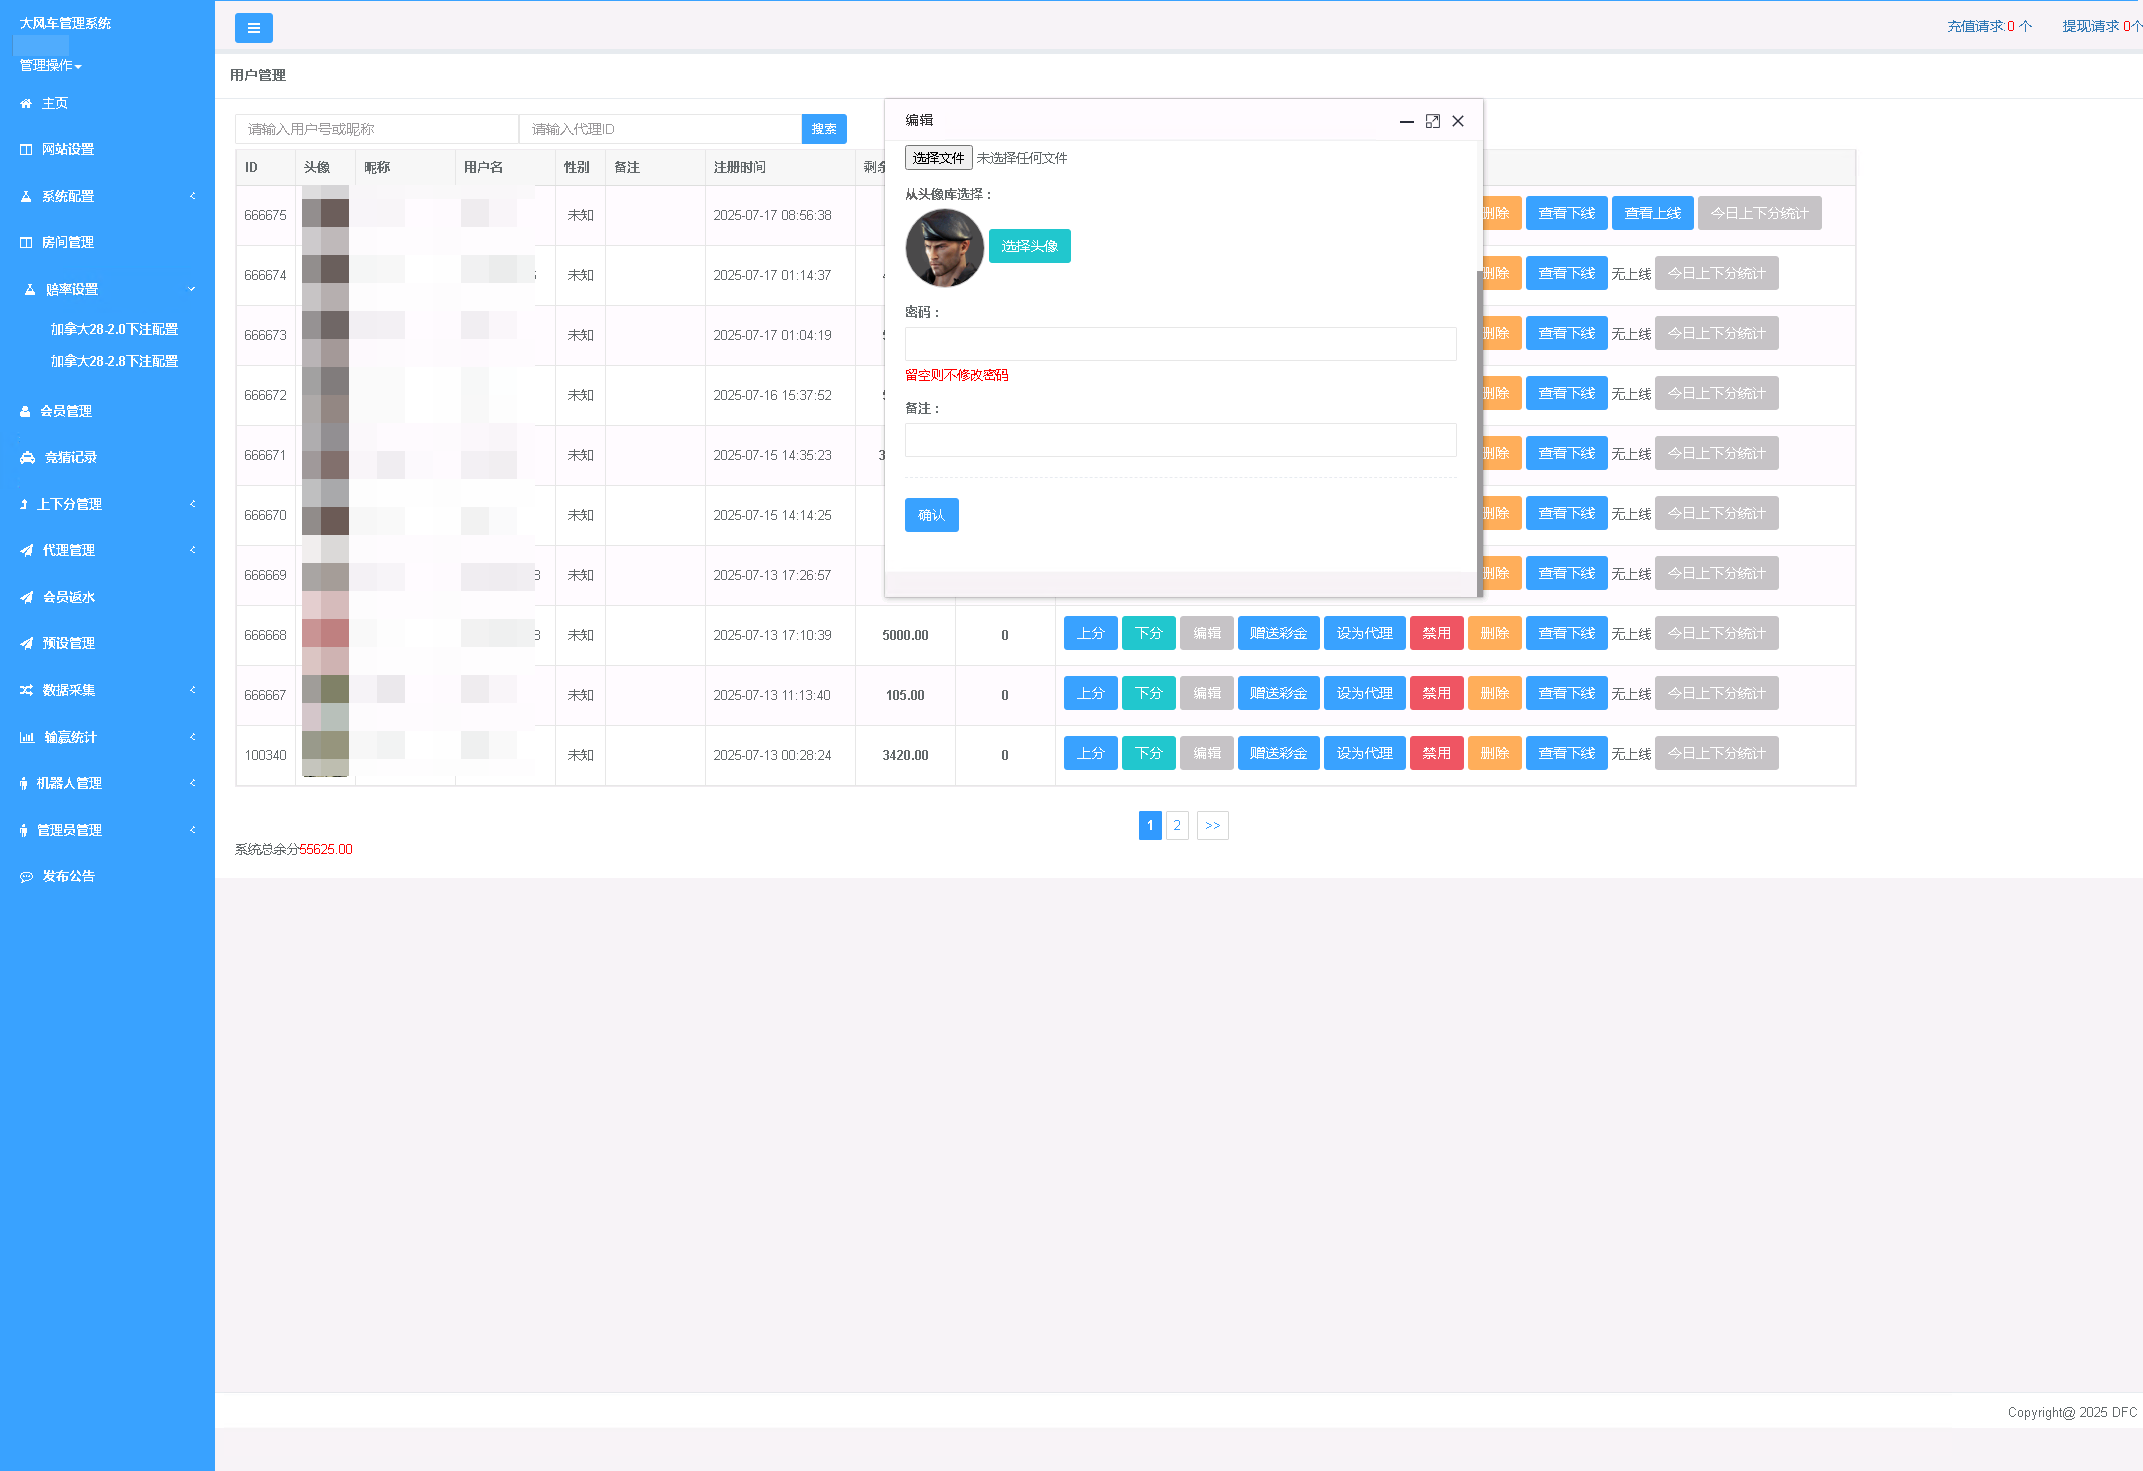Click the car icon for 竞猜记录
The width and height of the screenshot is (2143, 1471).
tap(27, 457)
